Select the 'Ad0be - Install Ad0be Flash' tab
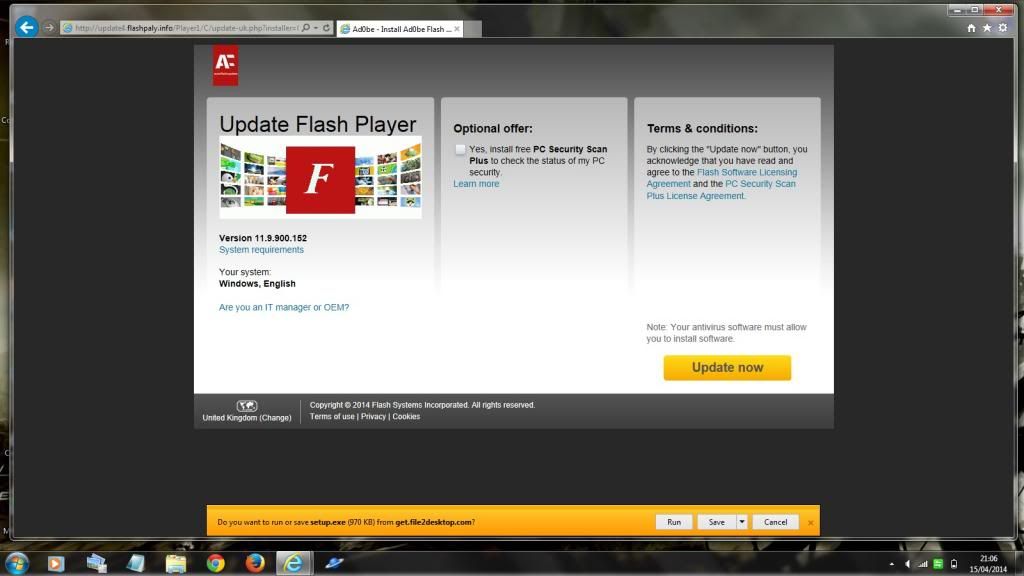This screenshot has height=576, width=1024. 399,29
